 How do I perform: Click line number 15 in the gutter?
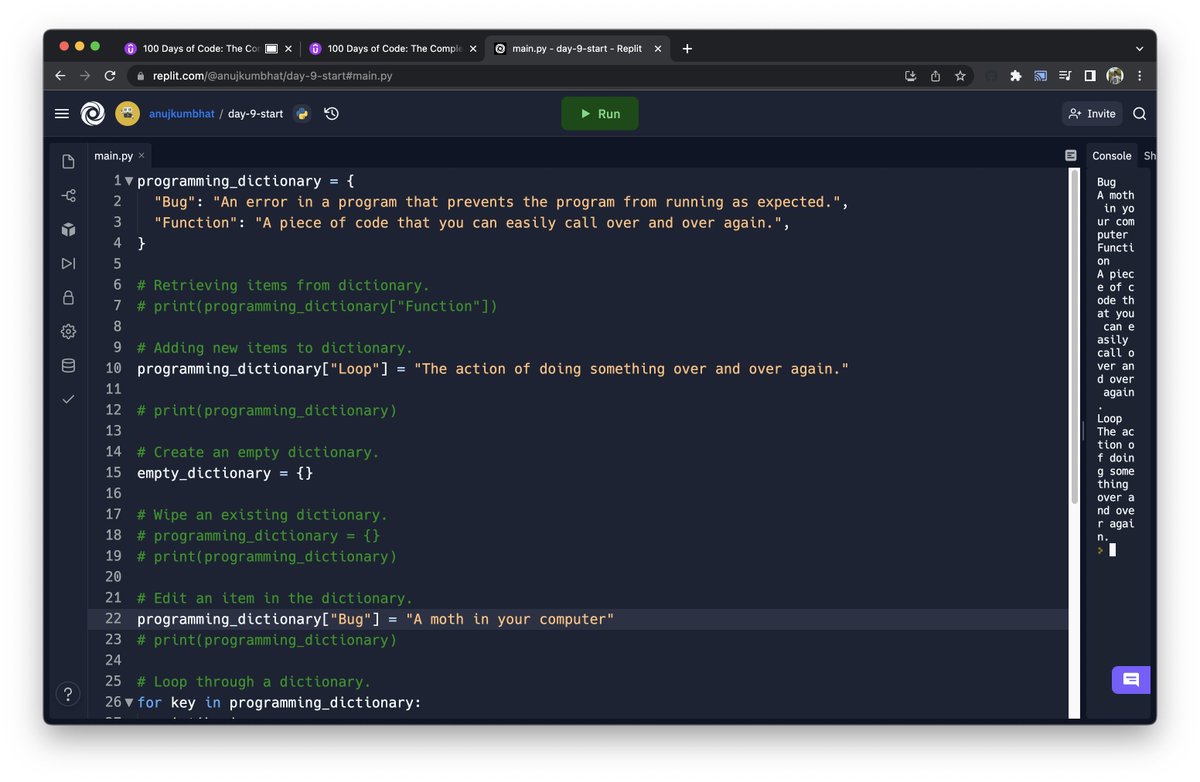point(113,473)
